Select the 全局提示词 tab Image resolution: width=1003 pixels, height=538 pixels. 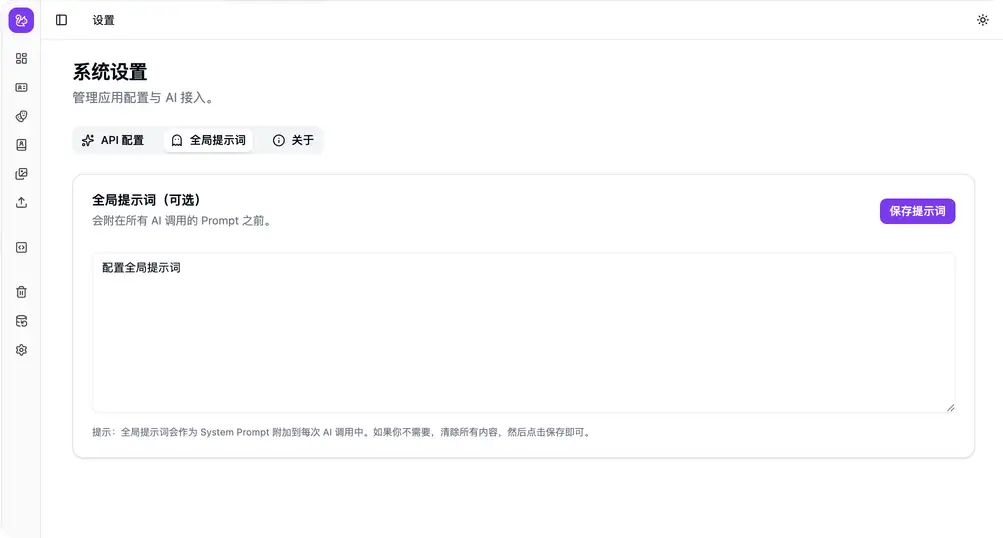pos(209,140)
